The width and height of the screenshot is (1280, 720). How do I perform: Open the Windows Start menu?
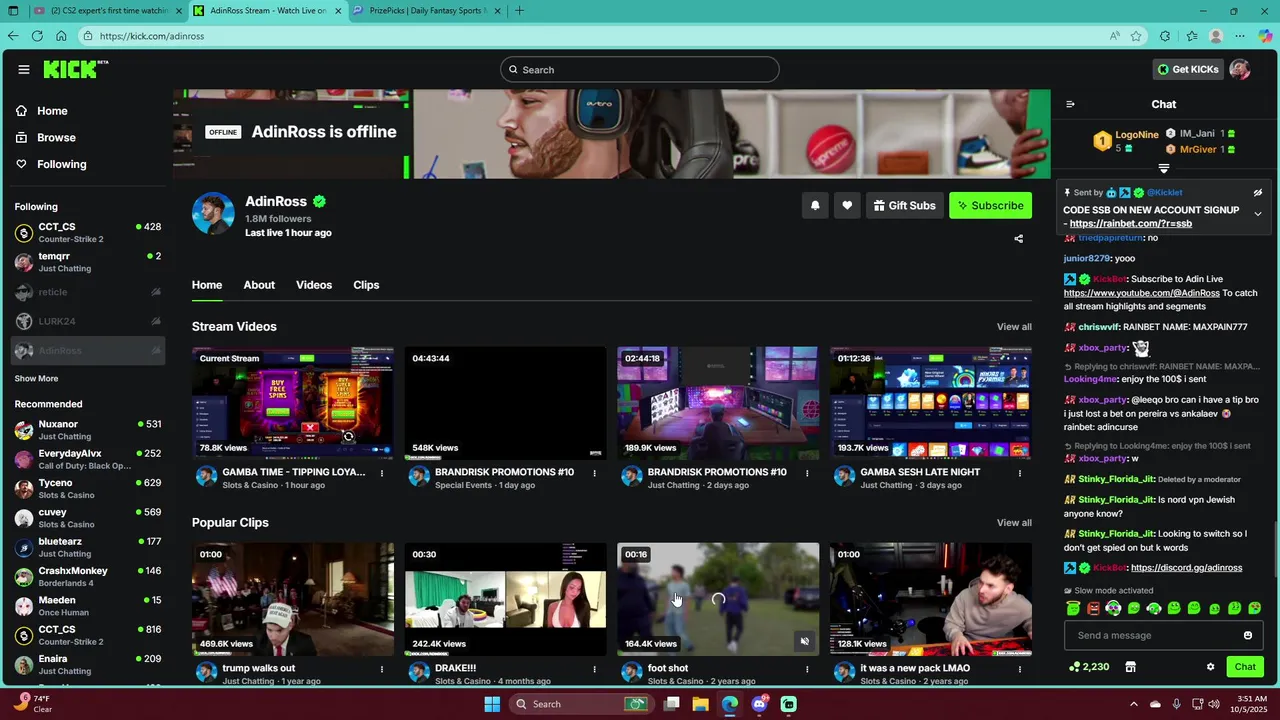492,704
